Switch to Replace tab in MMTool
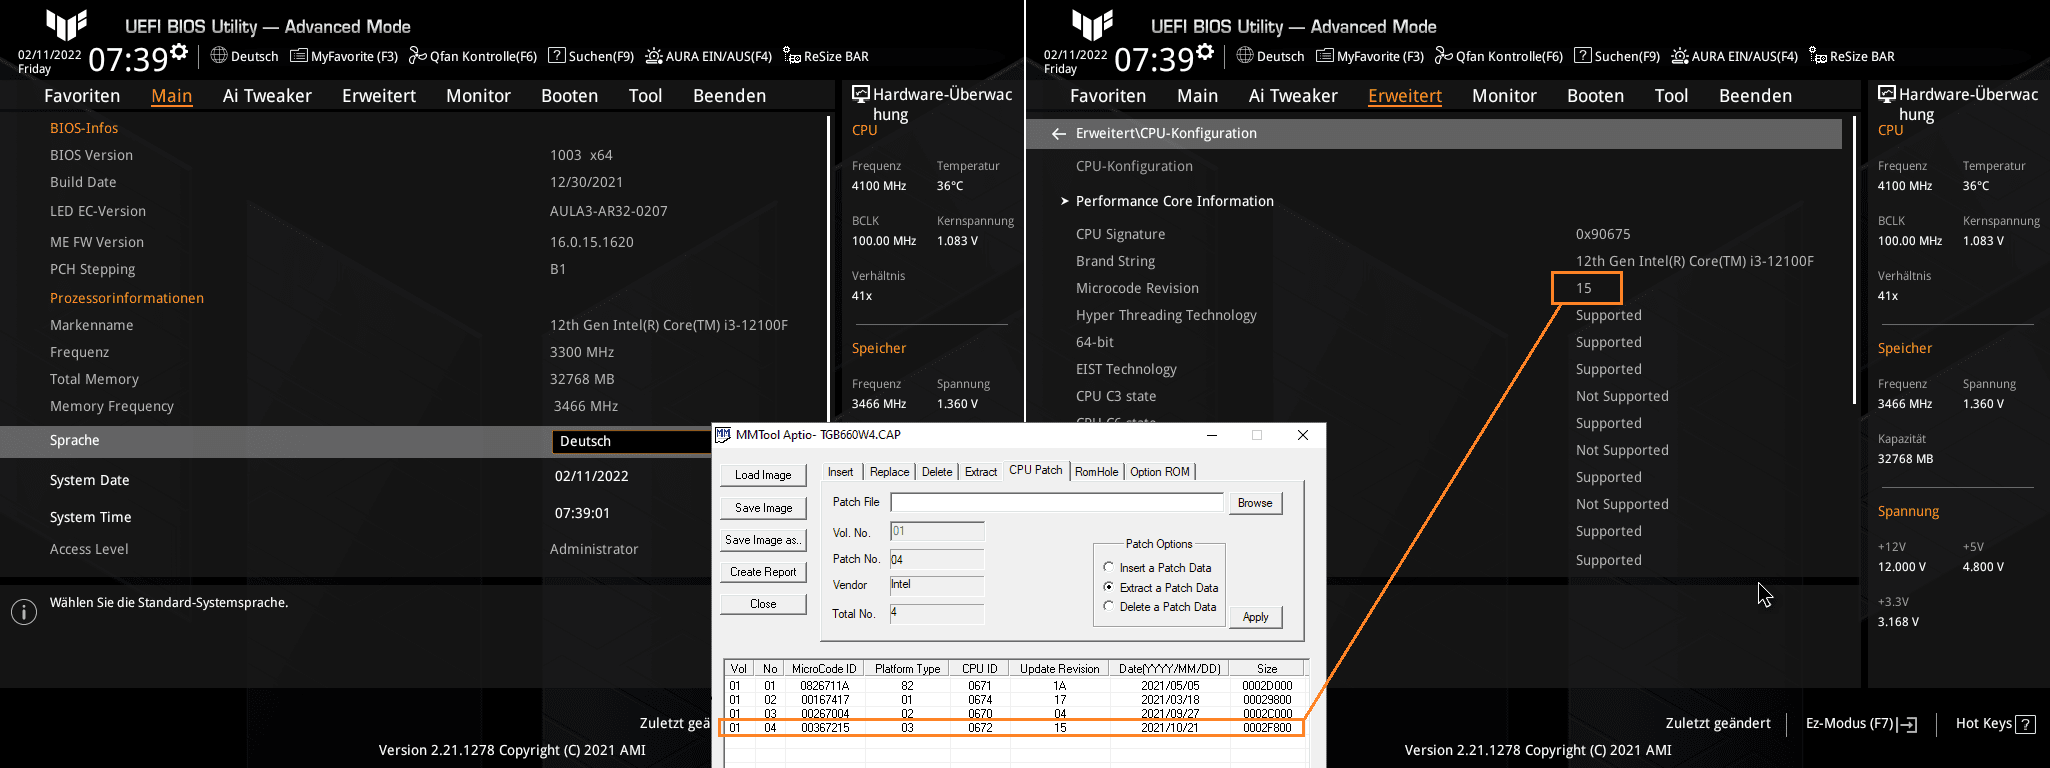This screenshot has width=2050, height=768. coord(889,472)
